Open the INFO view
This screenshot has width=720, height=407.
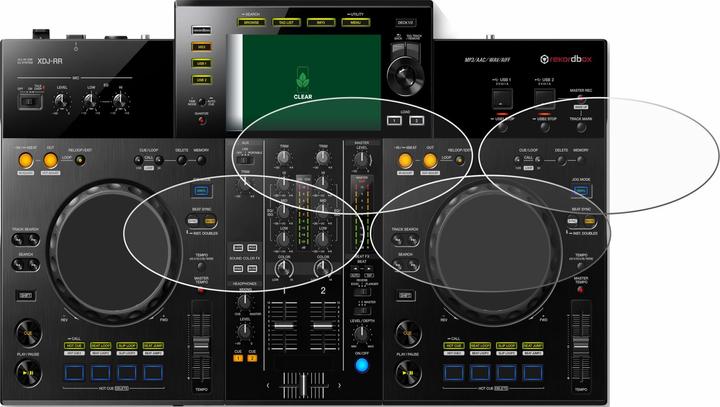321,22
